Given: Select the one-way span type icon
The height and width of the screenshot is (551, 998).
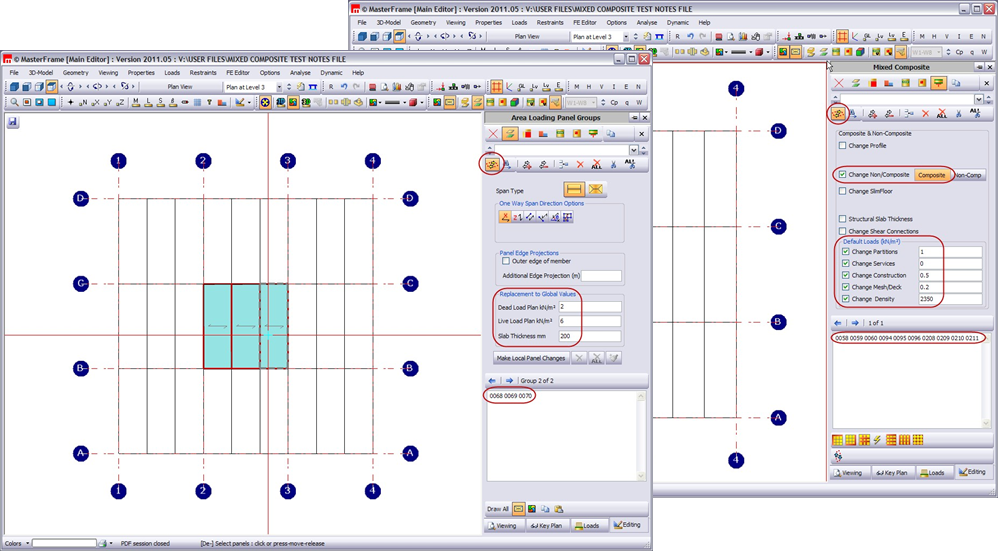Looking at the screenshot, I should [573, 189].
